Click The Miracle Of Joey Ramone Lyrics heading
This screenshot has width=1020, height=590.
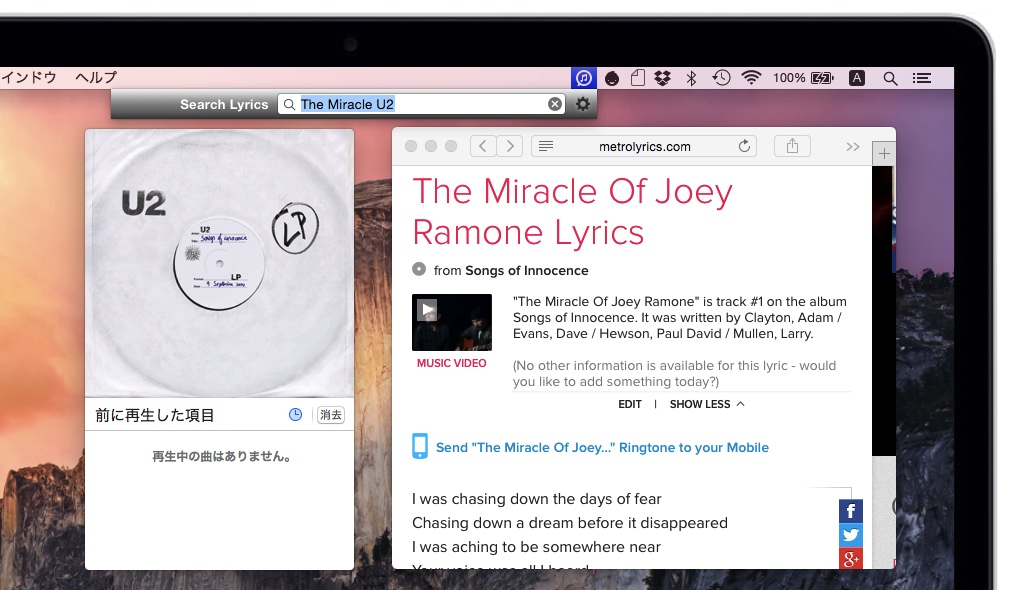pyautogui.click(x=572, y=211)
